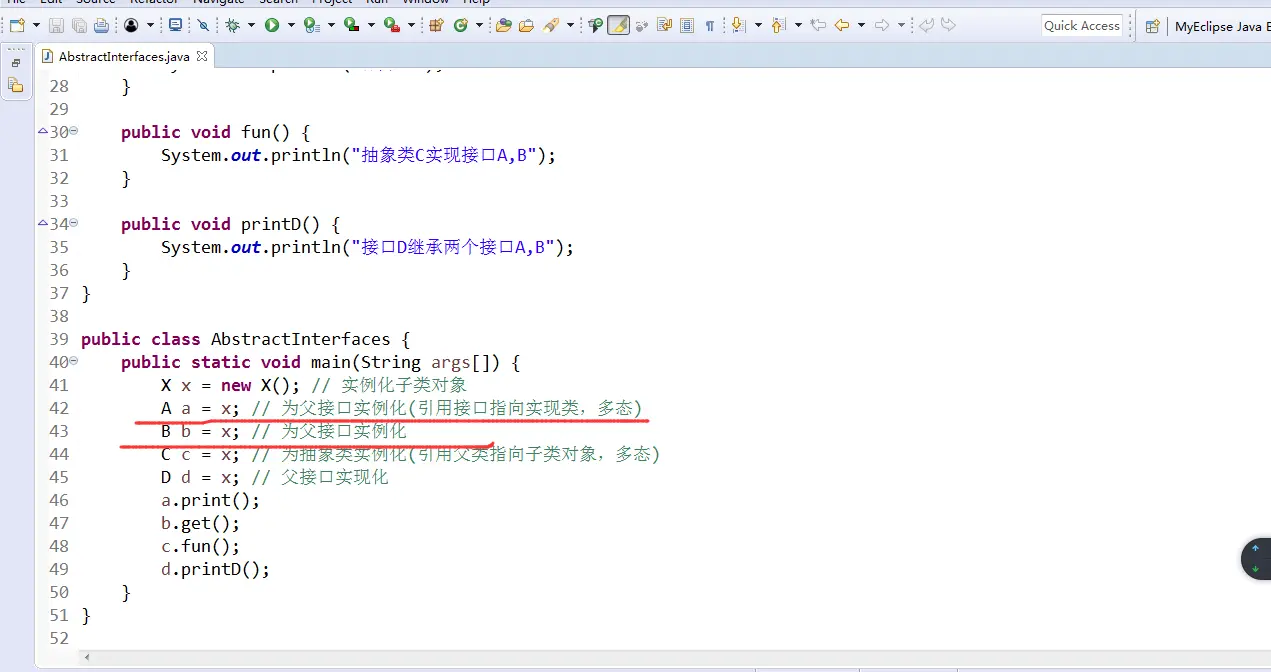The width and height of the screenshot is (1271, 672).
Task: Click the green Run icon with red toolbox
Action: (x=390, y=25)
